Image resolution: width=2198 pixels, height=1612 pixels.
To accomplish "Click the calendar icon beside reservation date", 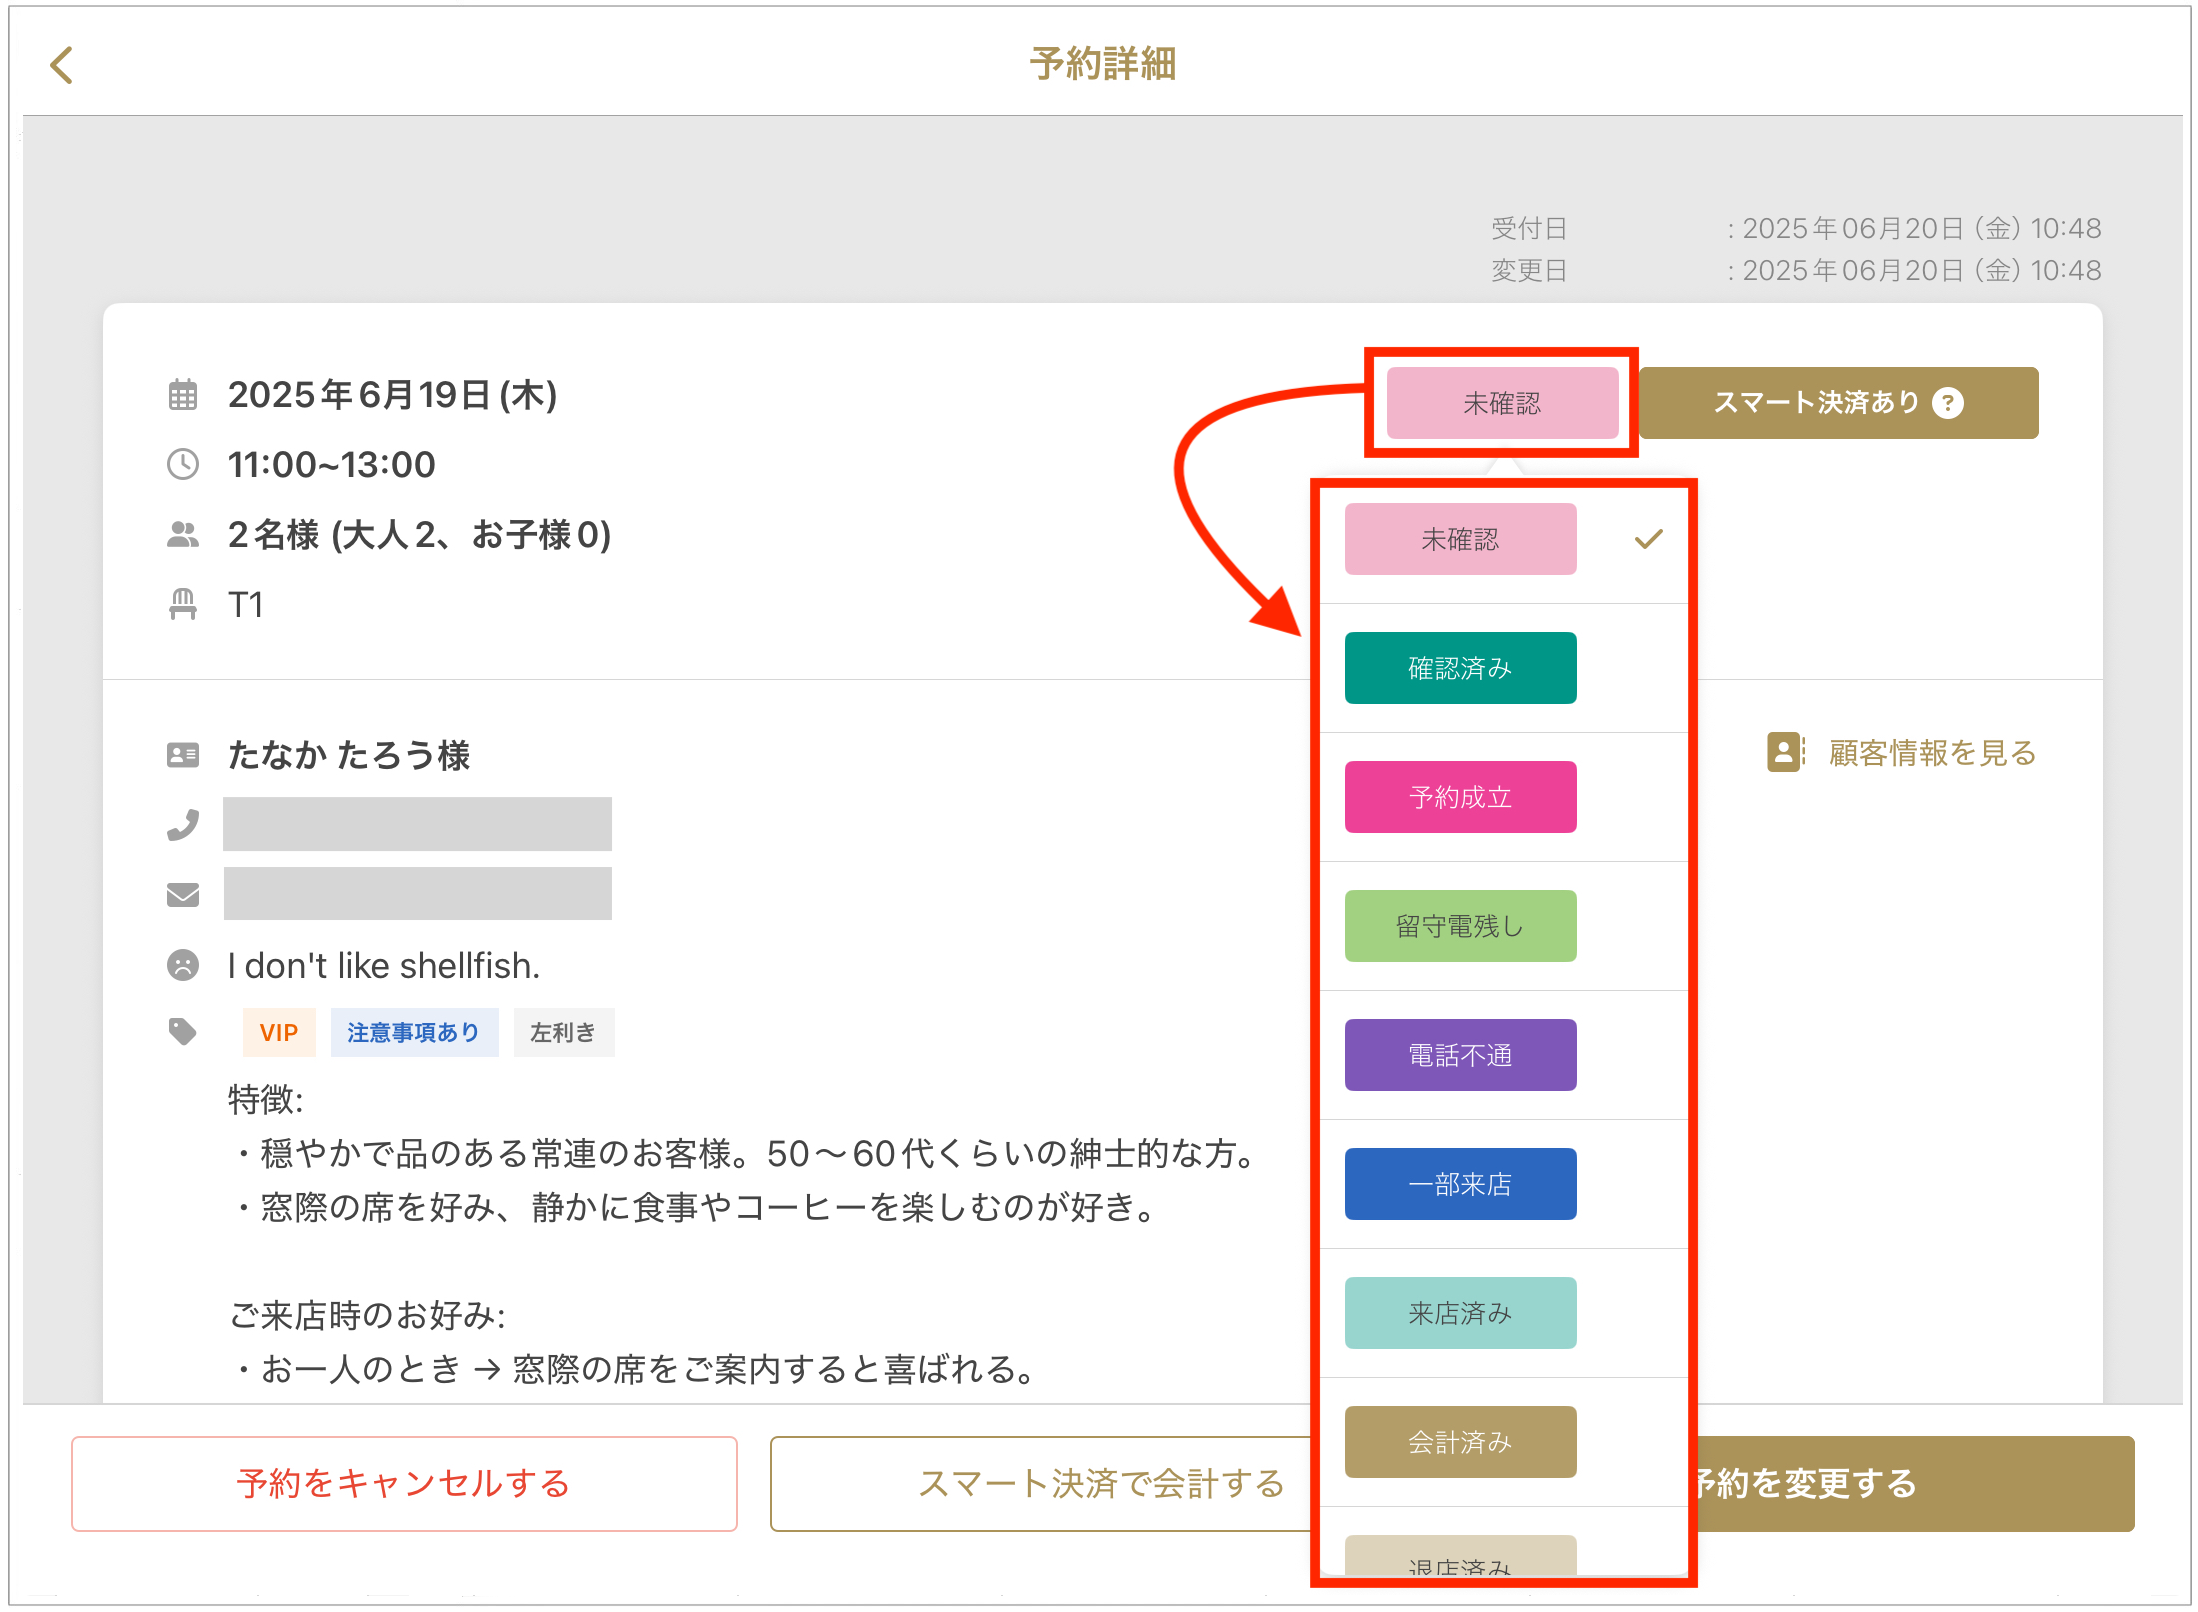I will 183,395.
